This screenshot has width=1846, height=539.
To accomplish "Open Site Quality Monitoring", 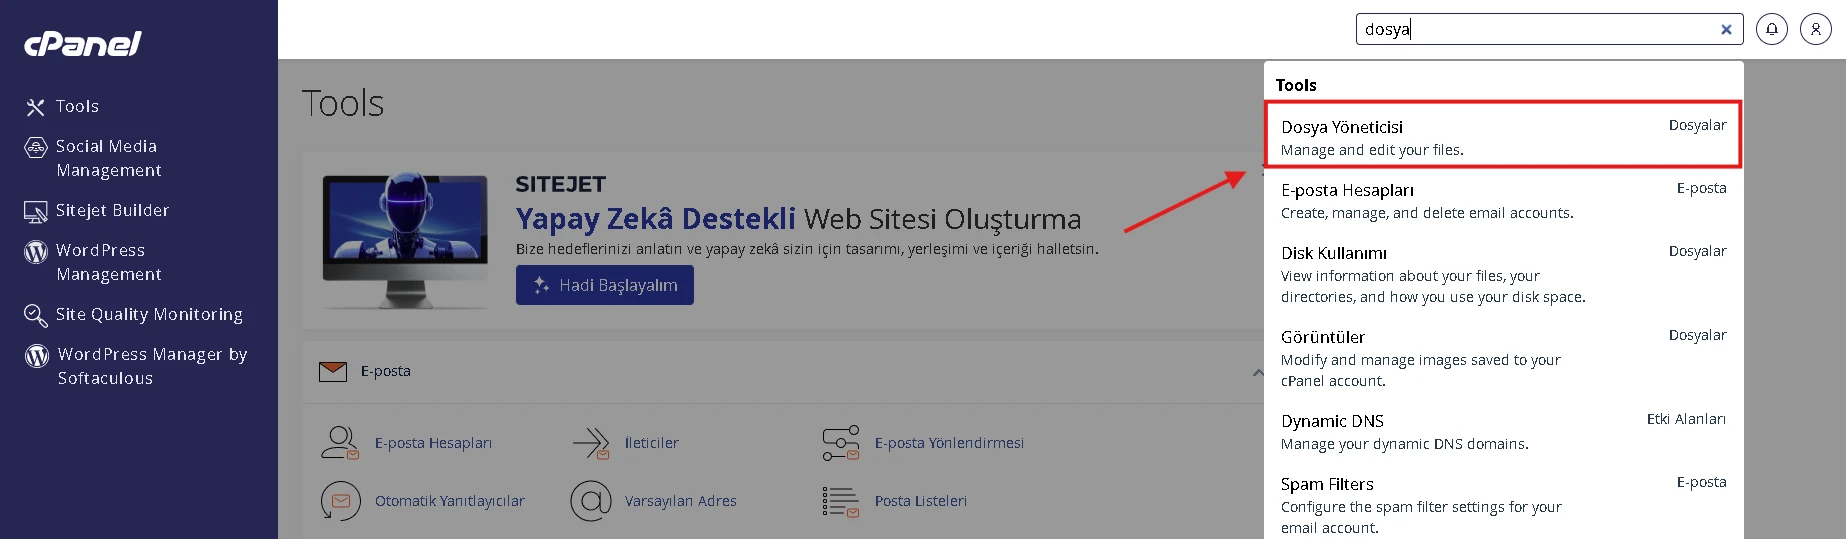I will (148, 314).
